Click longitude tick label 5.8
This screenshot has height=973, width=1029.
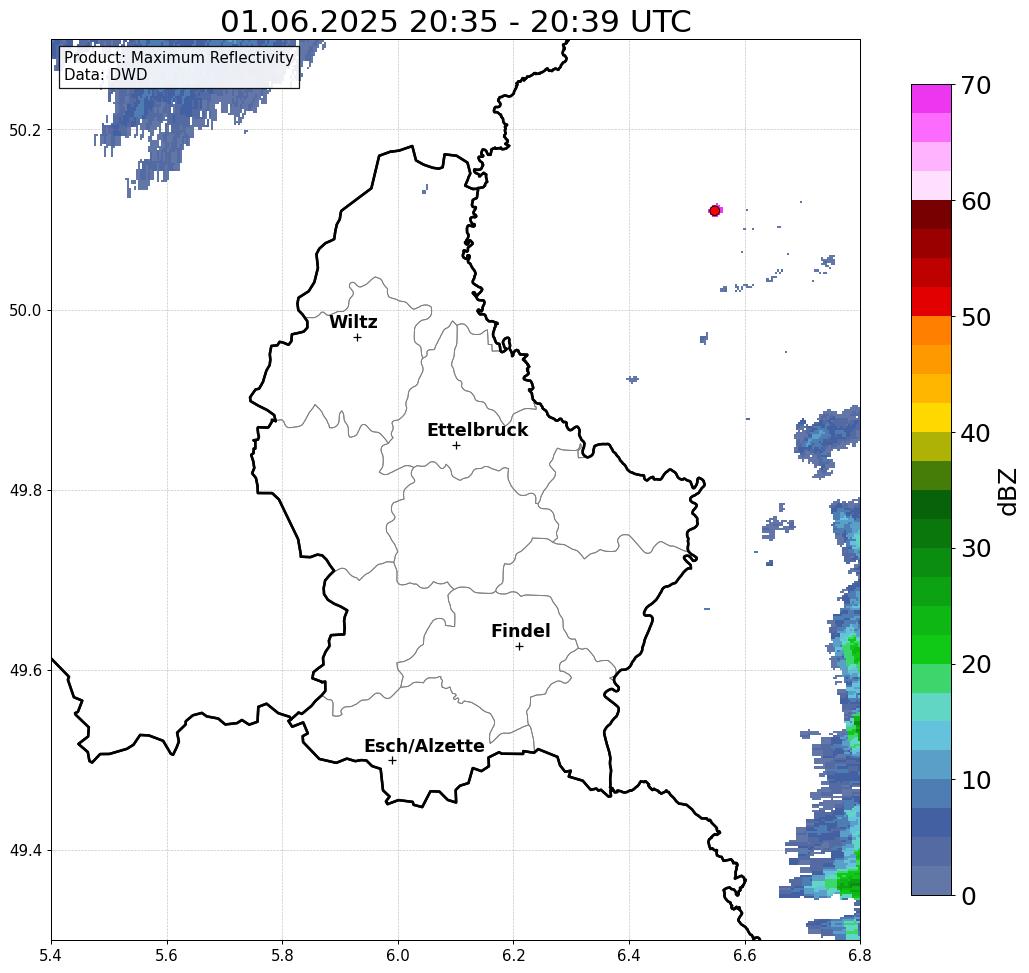282,955
